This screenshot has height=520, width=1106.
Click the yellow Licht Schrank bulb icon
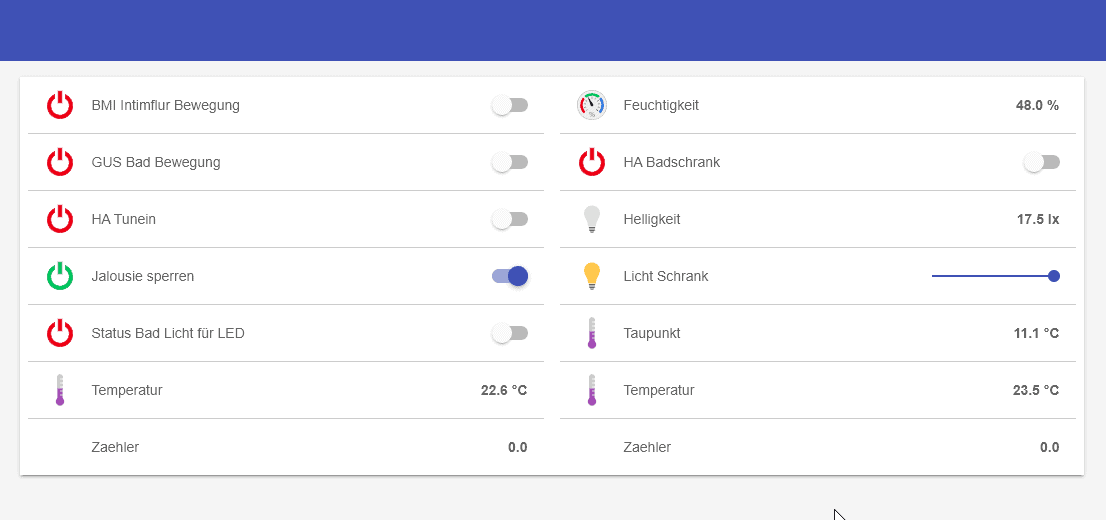pyautogui.click(x=592, y=276)
